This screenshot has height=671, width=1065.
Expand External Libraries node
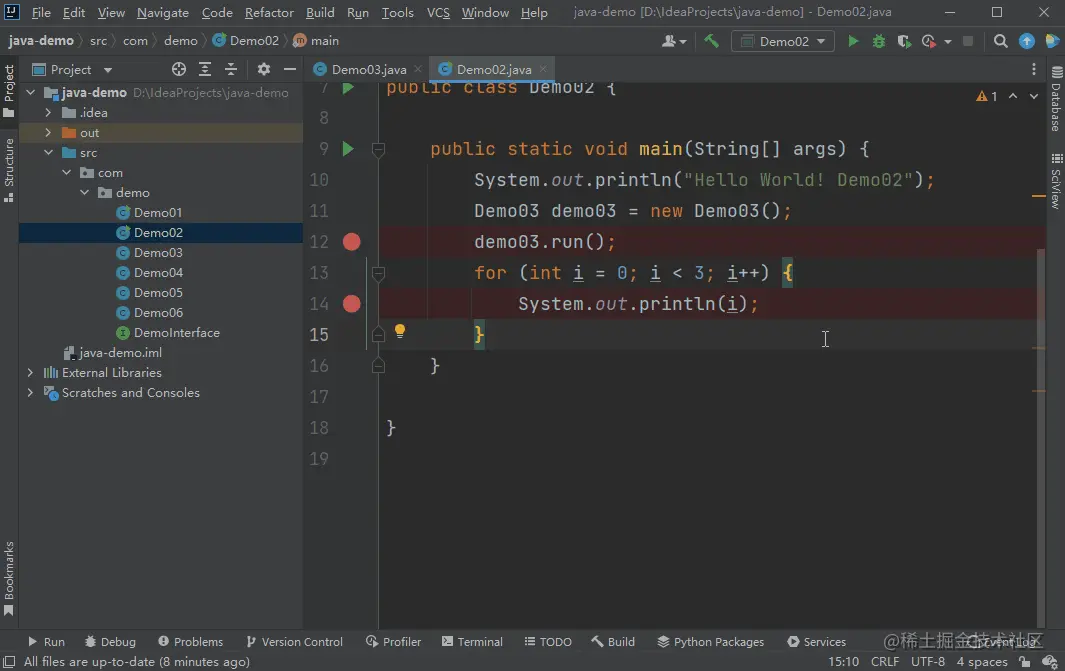click(30, 373)
